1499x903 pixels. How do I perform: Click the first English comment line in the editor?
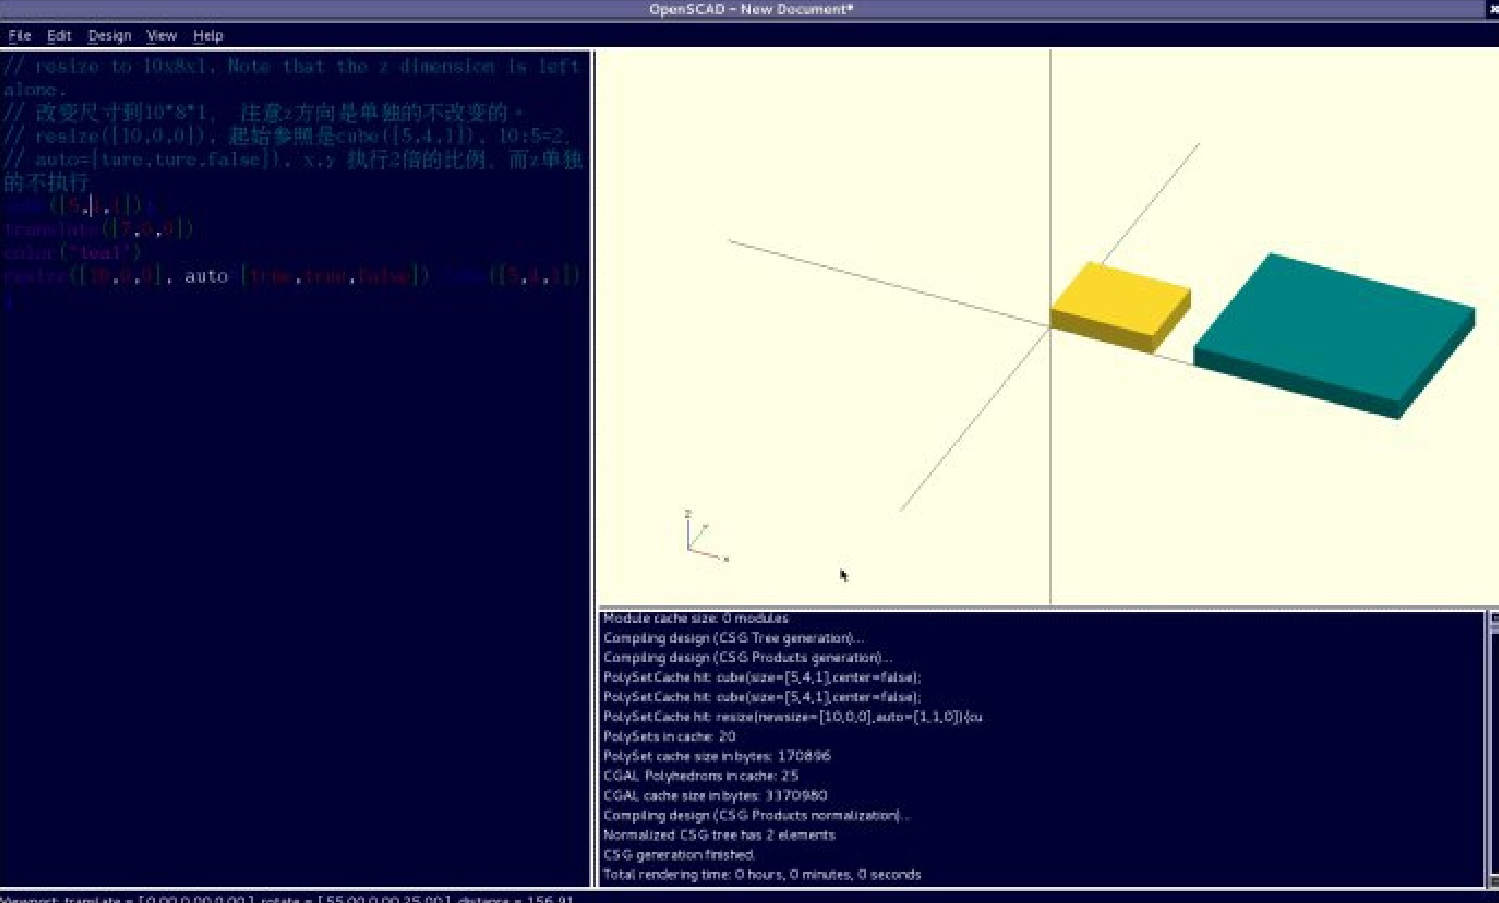coord(290,67)
